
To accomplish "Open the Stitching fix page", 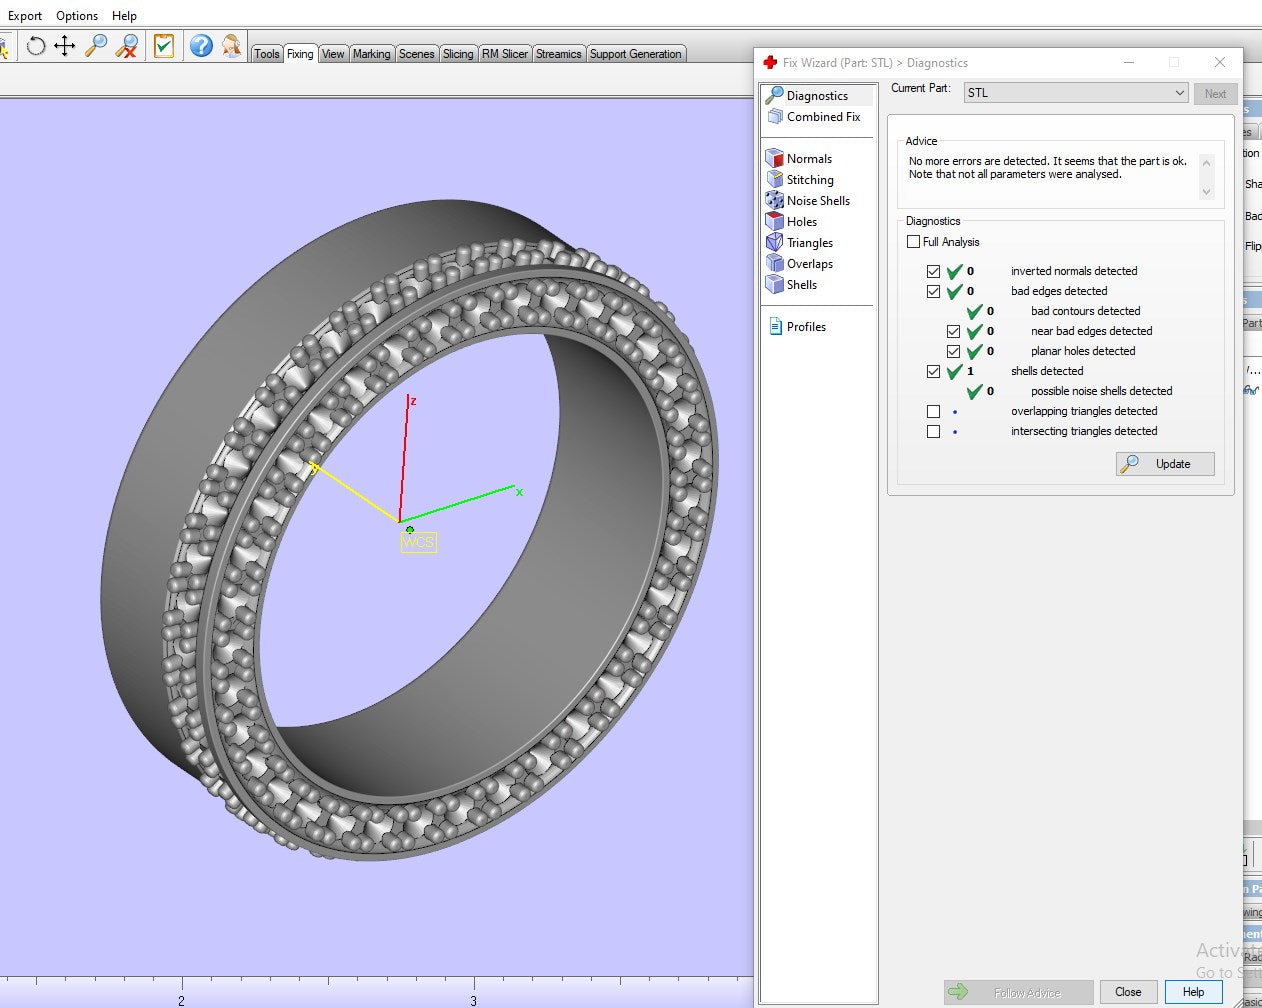I will 809,180.
